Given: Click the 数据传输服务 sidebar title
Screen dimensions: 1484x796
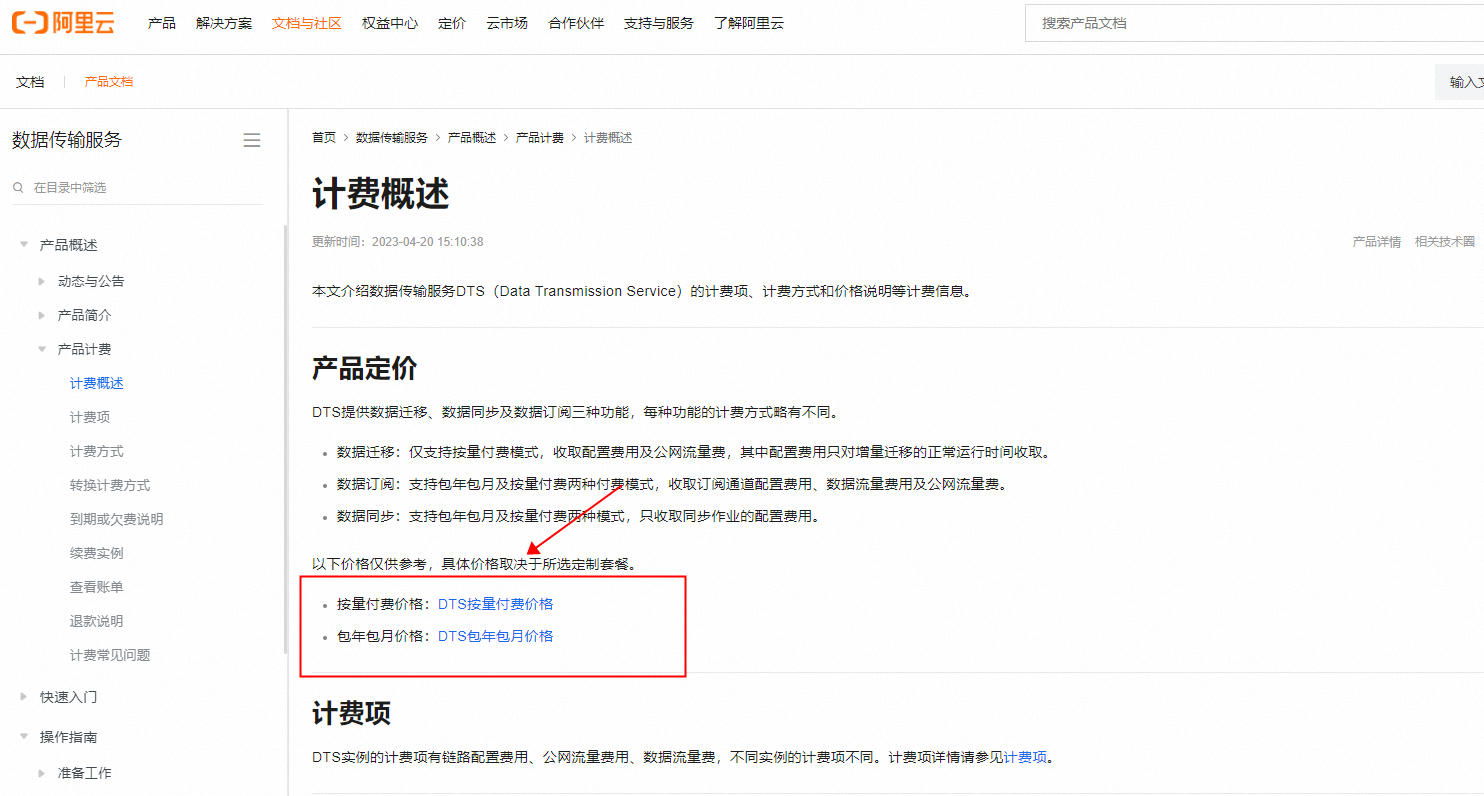Looking at the screenshot, I should [67, 140].
